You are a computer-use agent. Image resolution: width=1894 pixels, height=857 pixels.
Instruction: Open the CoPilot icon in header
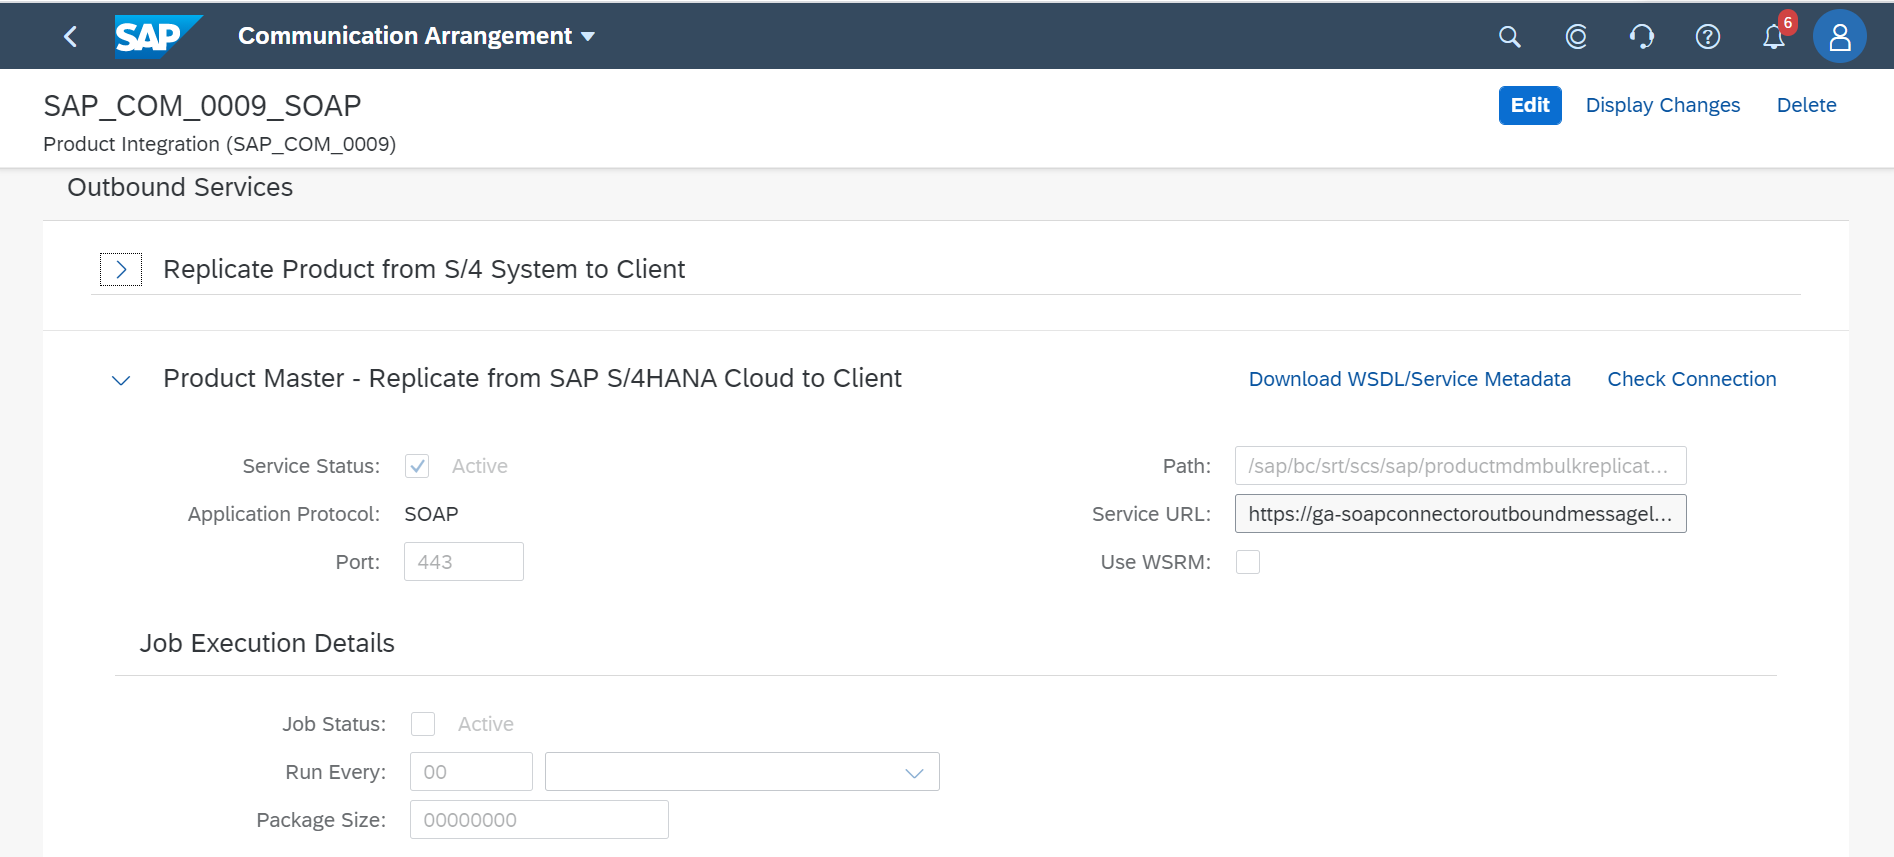(1576, 37)
